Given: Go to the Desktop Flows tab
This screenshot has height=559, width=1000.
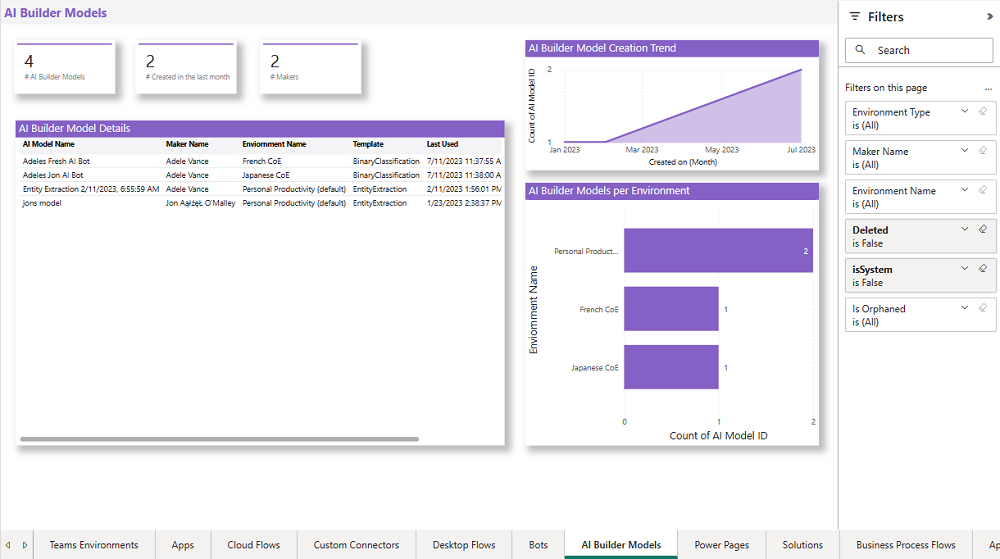Looking at the screenshot, I should pos(464,545).
